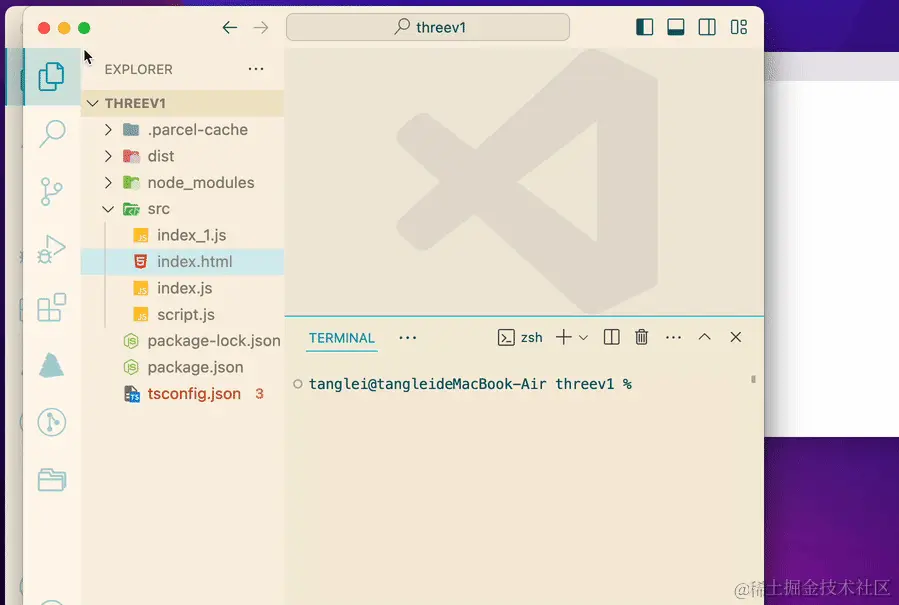The image size is (899, 605).
Task: Create a new terminal with plus icon
Action: pyautogui.click(x=564, y=337)
